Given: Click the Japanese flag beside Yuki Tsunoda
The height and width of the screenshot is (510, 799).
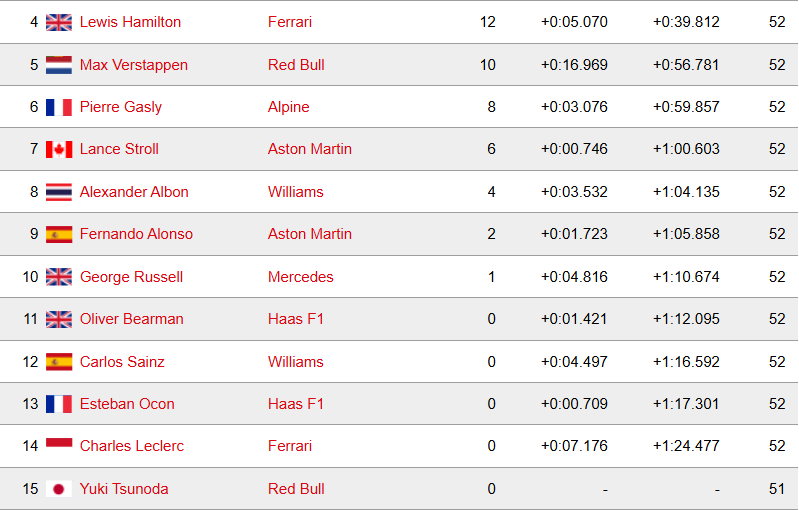Looking at the screenshot, I should tap(59, 489).
